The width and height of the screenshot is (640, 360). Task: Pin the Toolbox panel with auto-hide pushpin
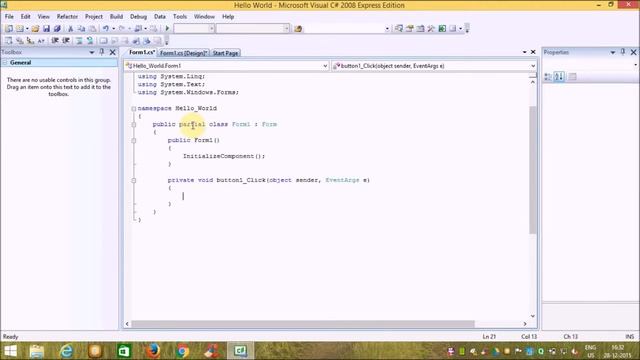click(102, 52)
